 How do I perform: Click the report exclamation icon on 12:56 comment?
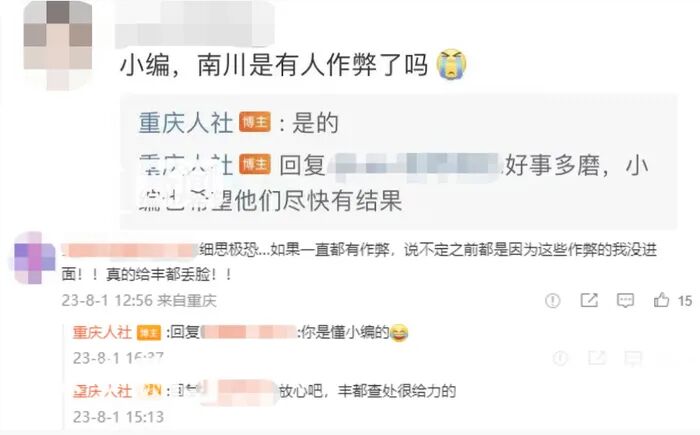[x=553, y=301]
